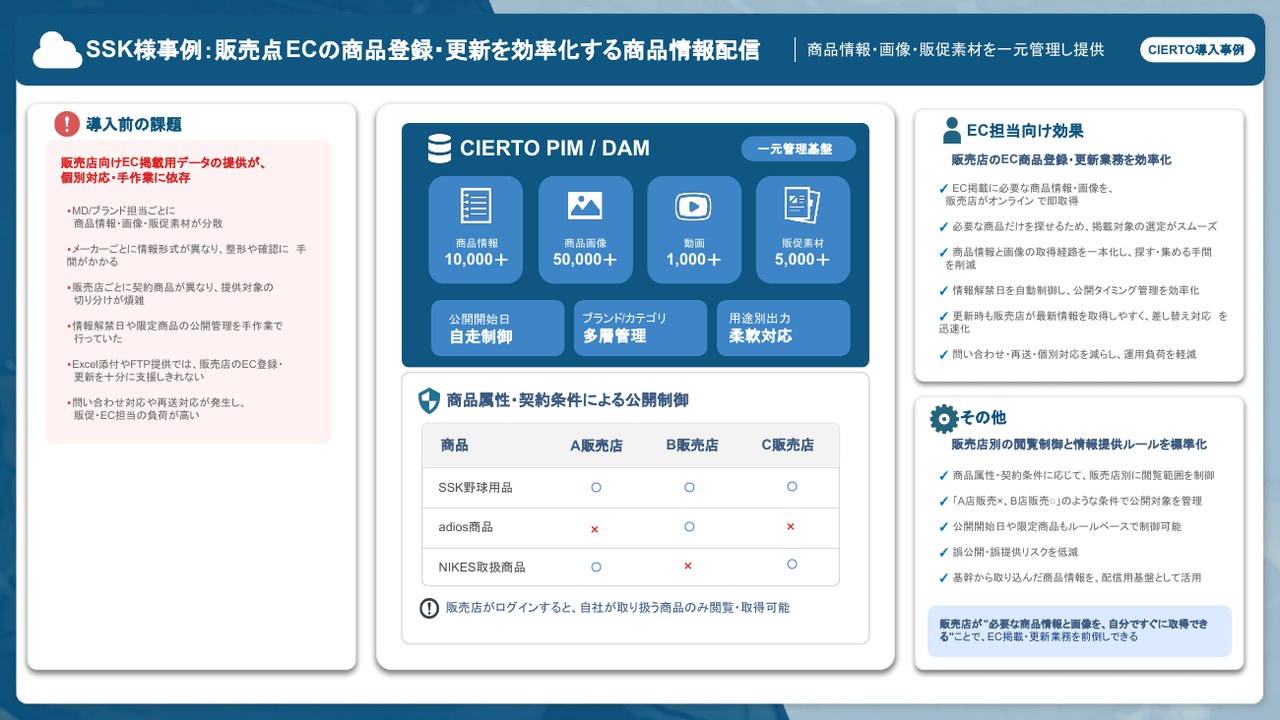Click the cross mark for NIKES取扱商品 under B販売店
Image resolution: width=1280 pixels, height=720 pixels.
click(688, 566)
